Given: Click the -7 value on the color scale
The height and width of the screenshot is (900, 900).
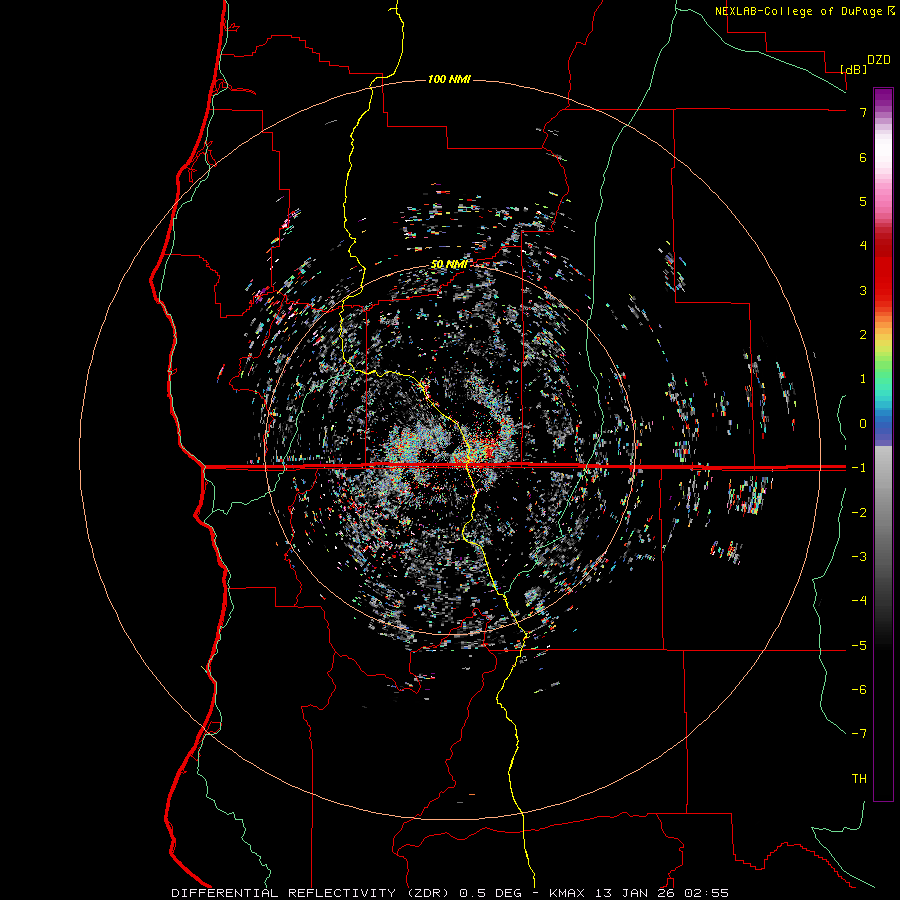Looking at the screenshot, I should tap(859, 734).
